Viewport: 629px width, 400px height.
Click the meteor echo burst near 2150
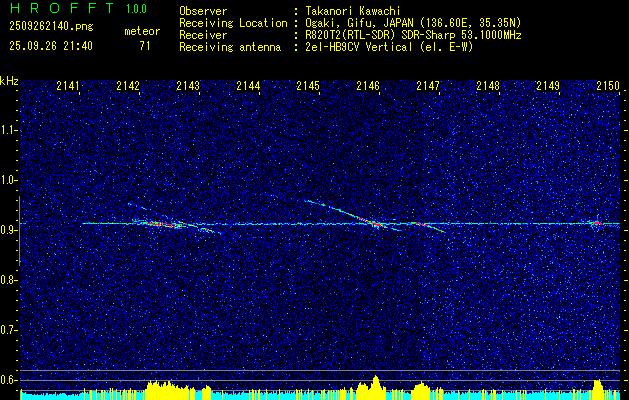pos(597,223)
